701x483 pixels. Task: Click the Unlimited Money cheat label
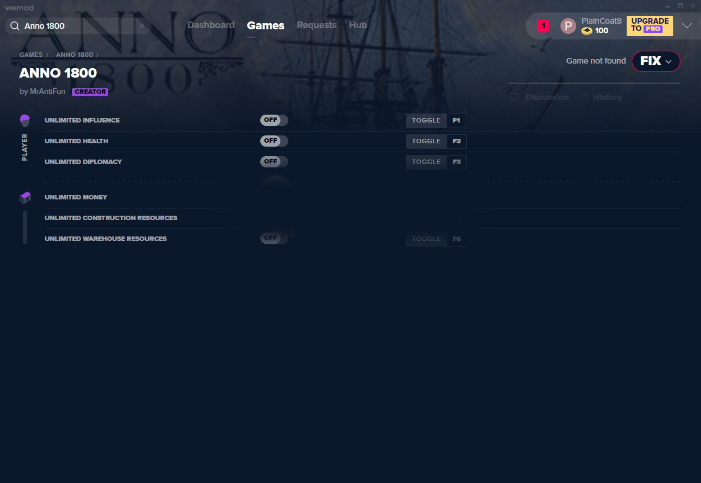point(76,197)
